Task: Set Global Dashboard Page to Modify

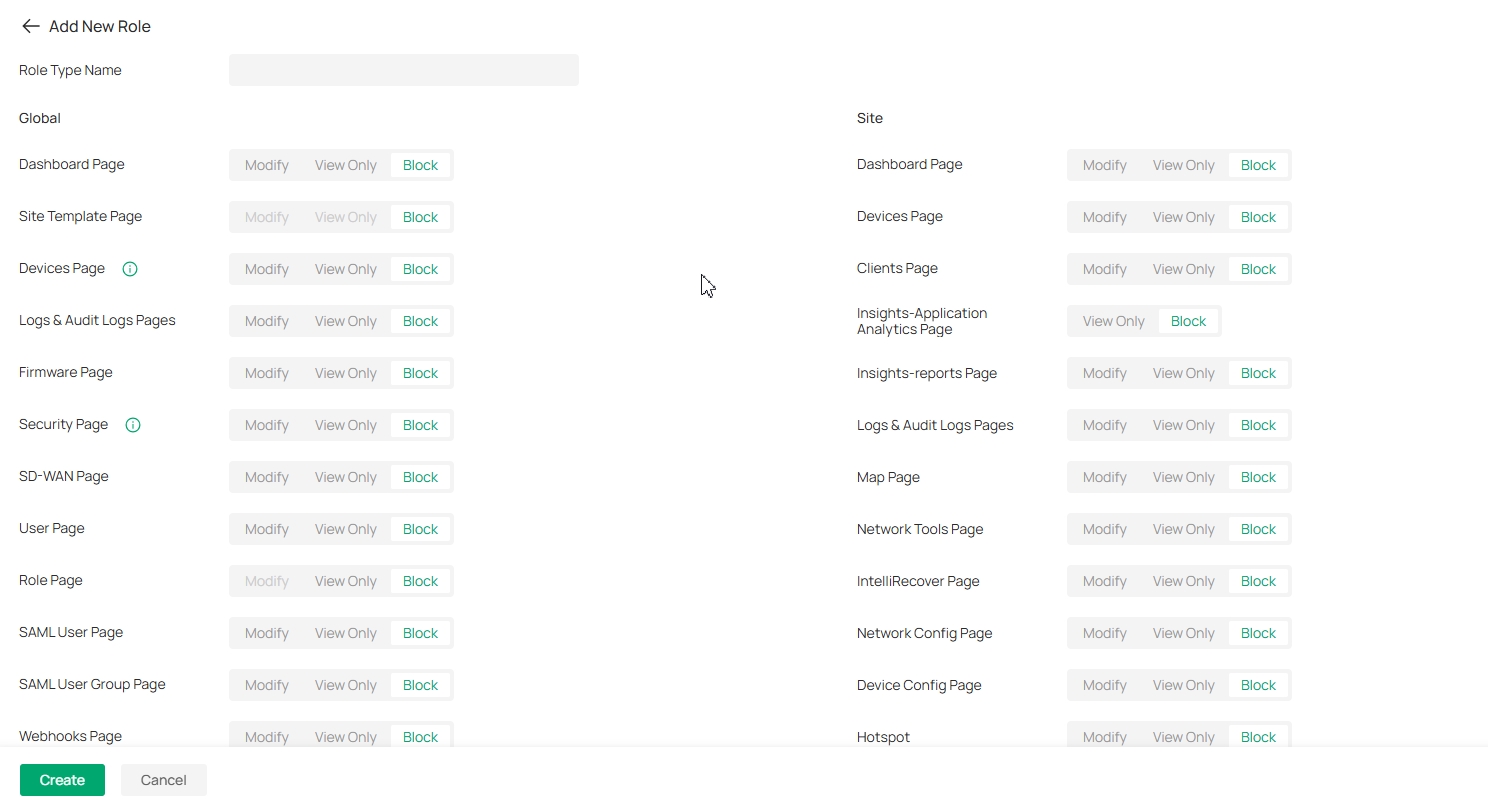Action: 266,165
